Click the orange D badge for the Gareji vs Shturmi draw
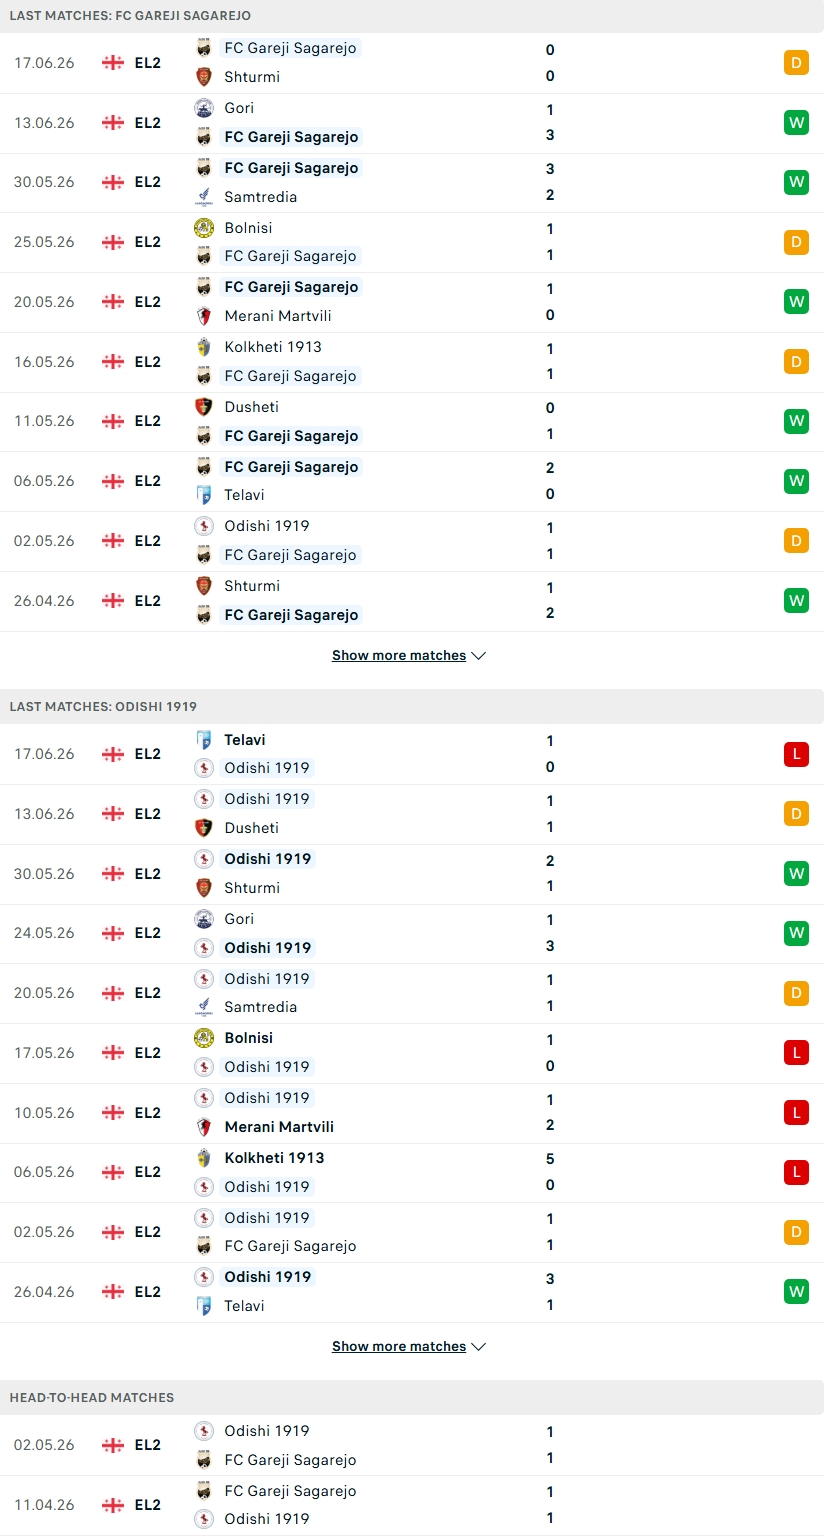This screenshot has height=1539, width=825. 796,63
